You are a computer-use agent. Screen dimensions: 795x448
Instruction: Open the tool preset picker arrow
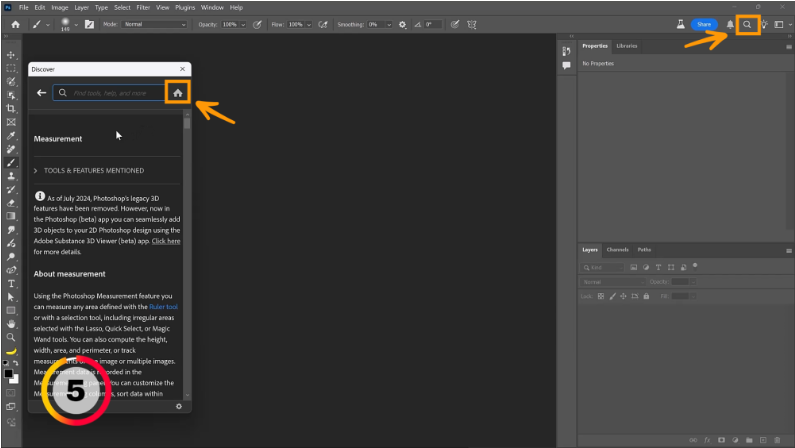[48, 24]
